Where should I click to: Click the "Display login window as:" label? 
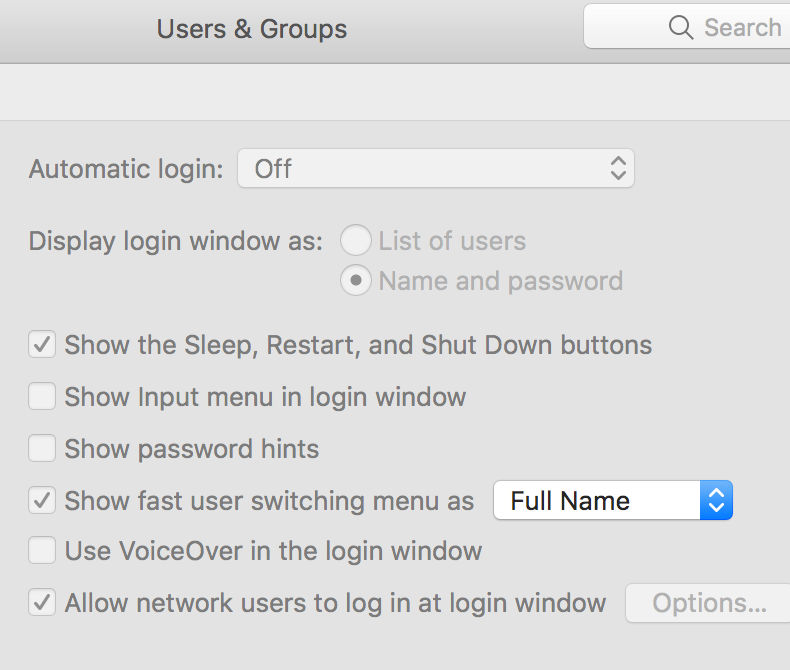176,241
